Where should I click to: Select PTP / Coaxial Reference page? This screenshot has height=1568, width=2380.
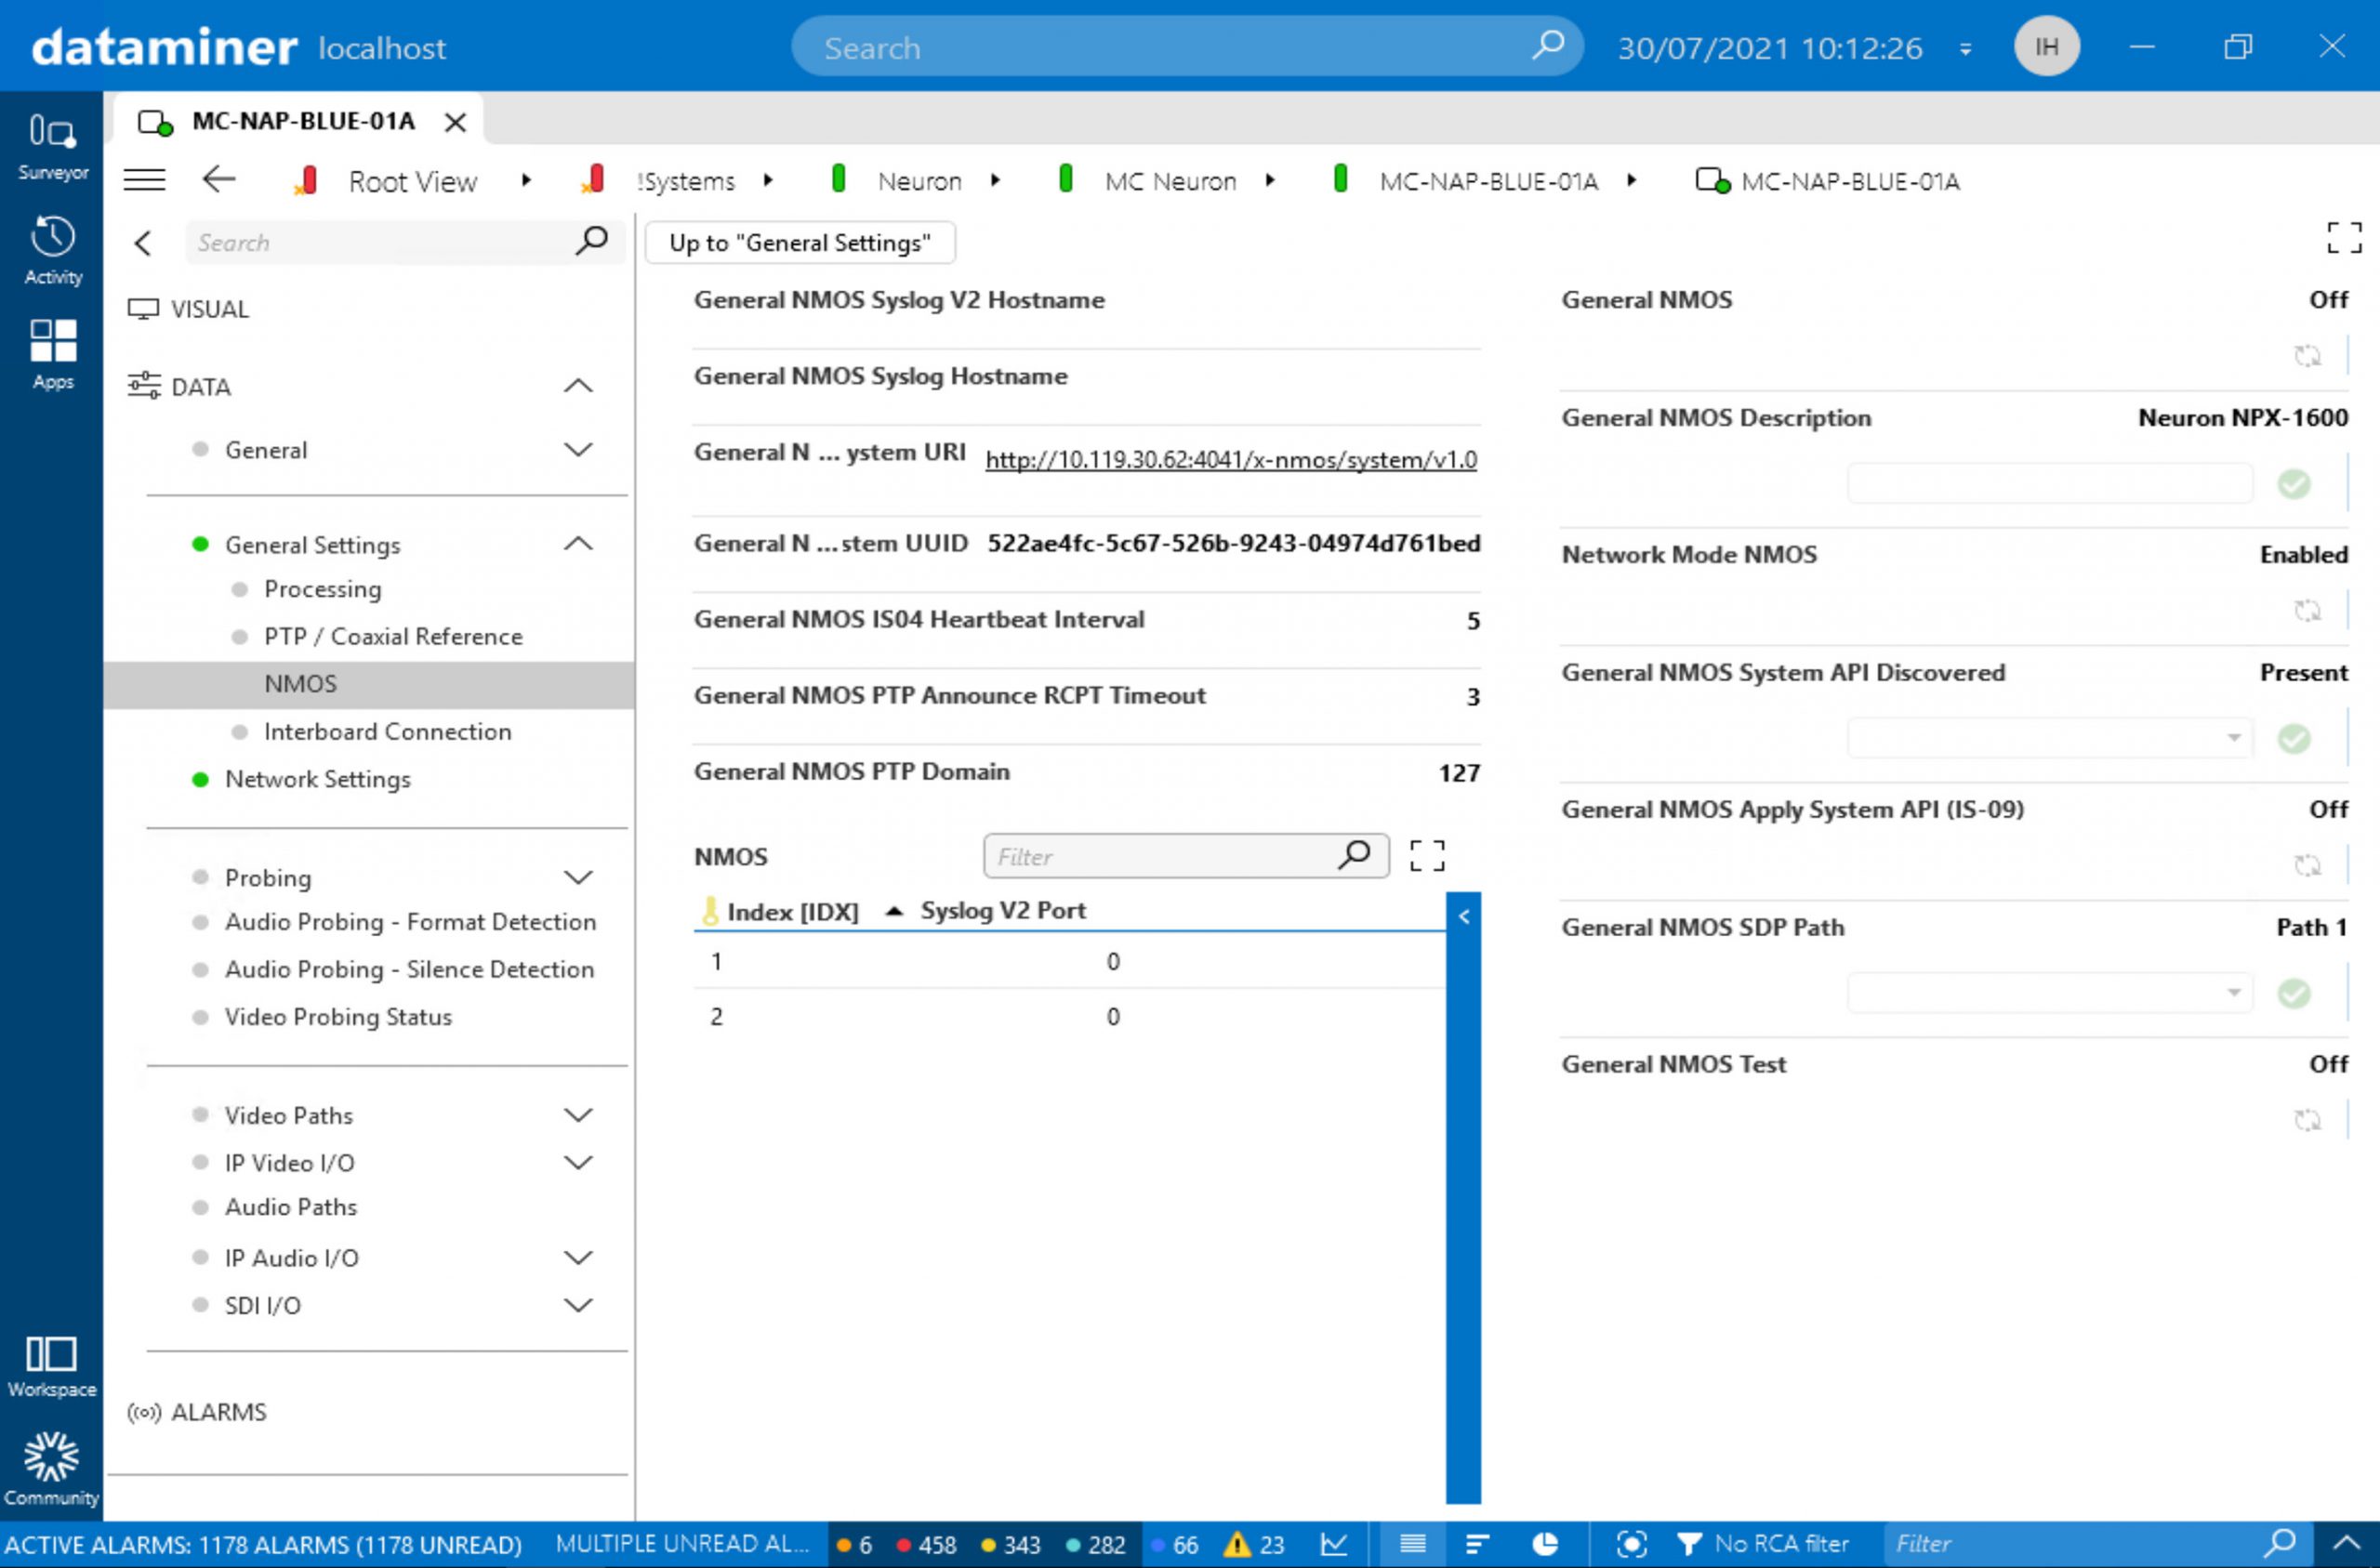tap(393, 636)
